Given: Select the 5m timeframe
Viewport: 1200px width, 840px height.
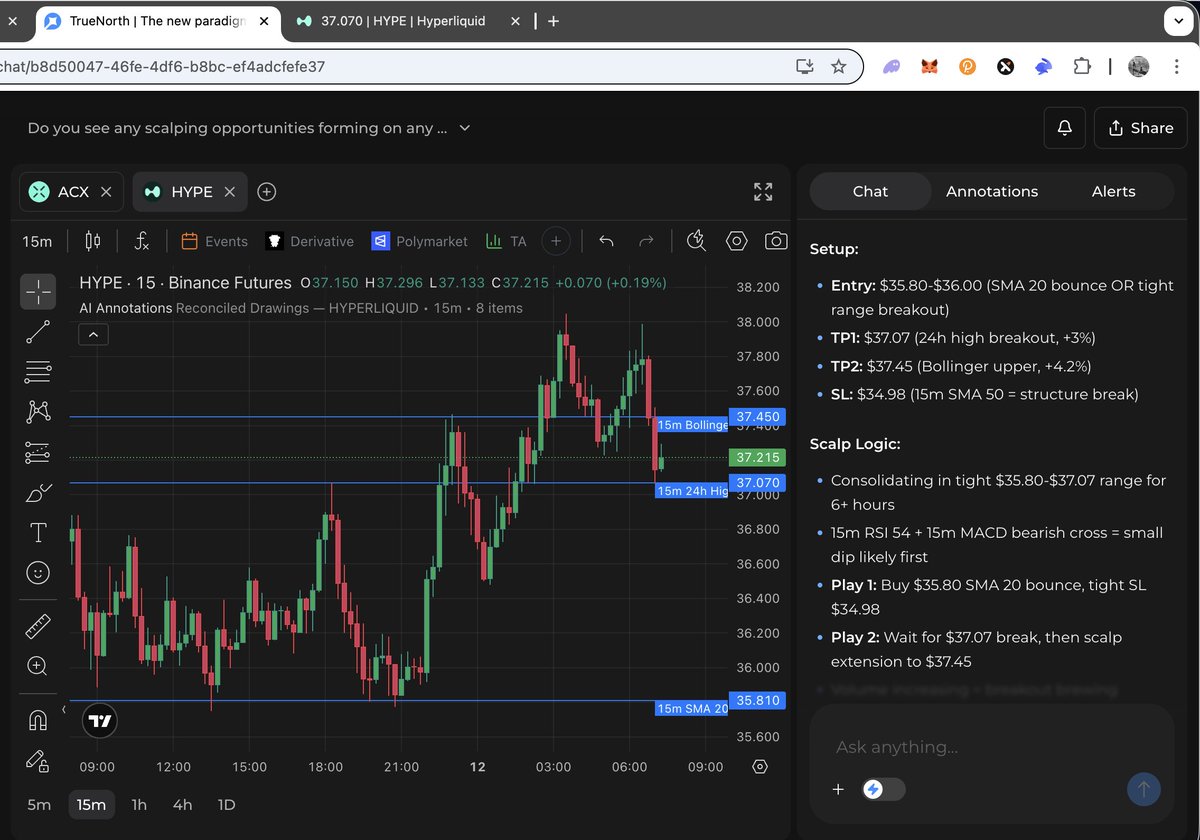Looking at the screenshot, I should tap(39, 804).
